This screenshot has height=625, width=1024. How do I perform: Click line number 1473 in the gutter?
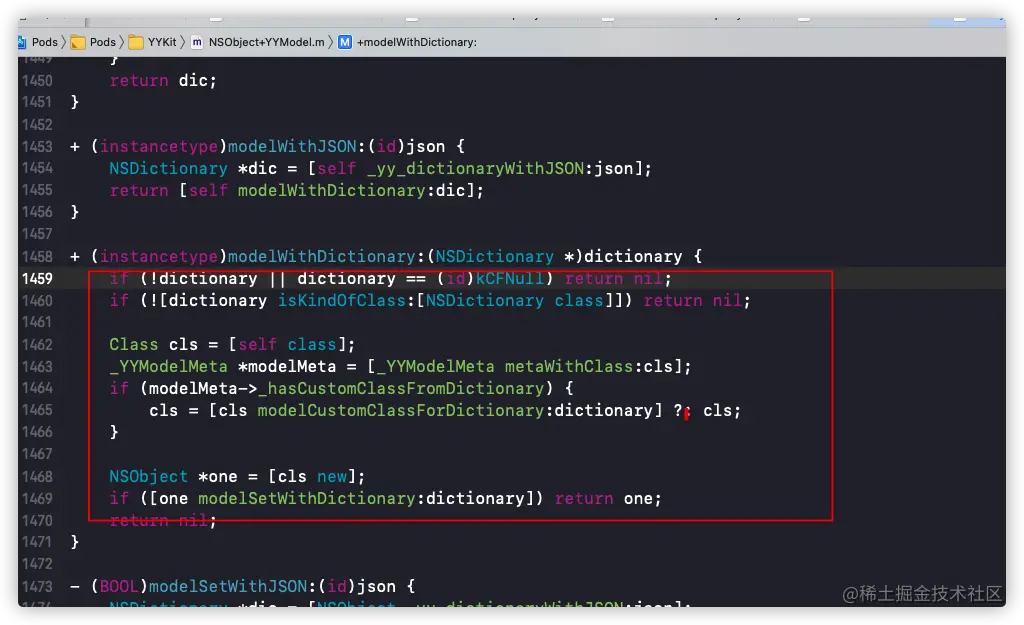37,586
